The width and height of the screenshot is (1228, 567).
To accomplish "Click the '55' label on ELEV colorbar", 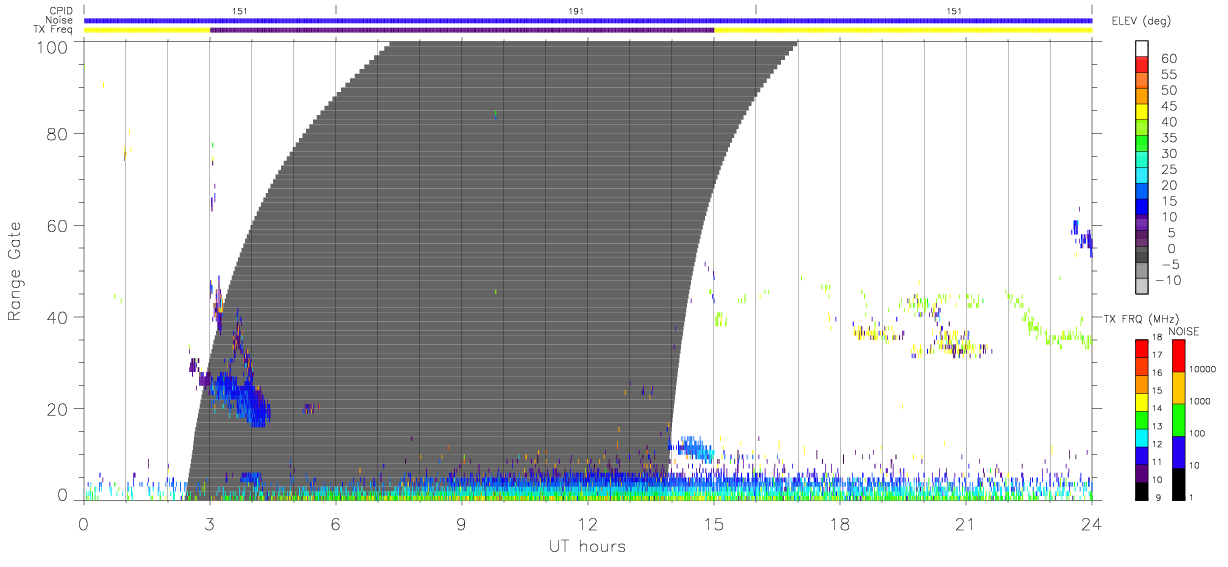I will (1169, 75).
